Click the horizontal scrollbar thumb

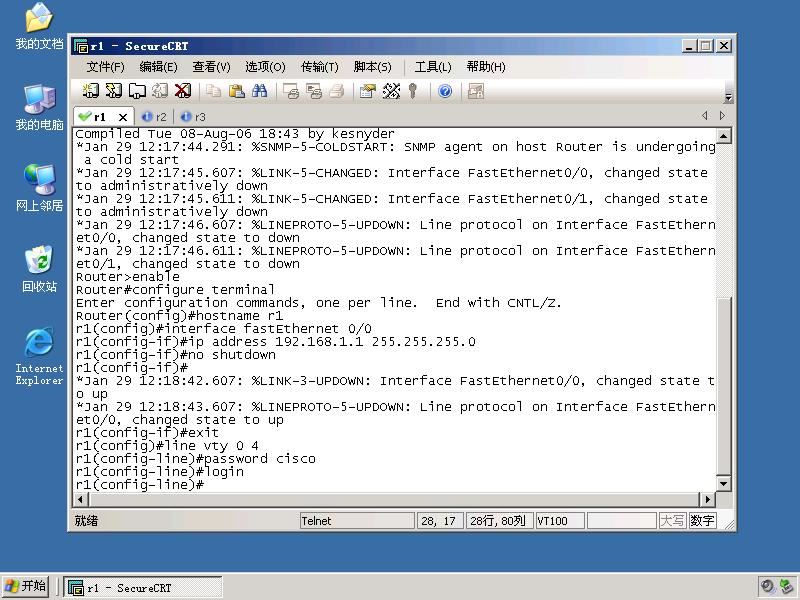click(x=393, y=499)
